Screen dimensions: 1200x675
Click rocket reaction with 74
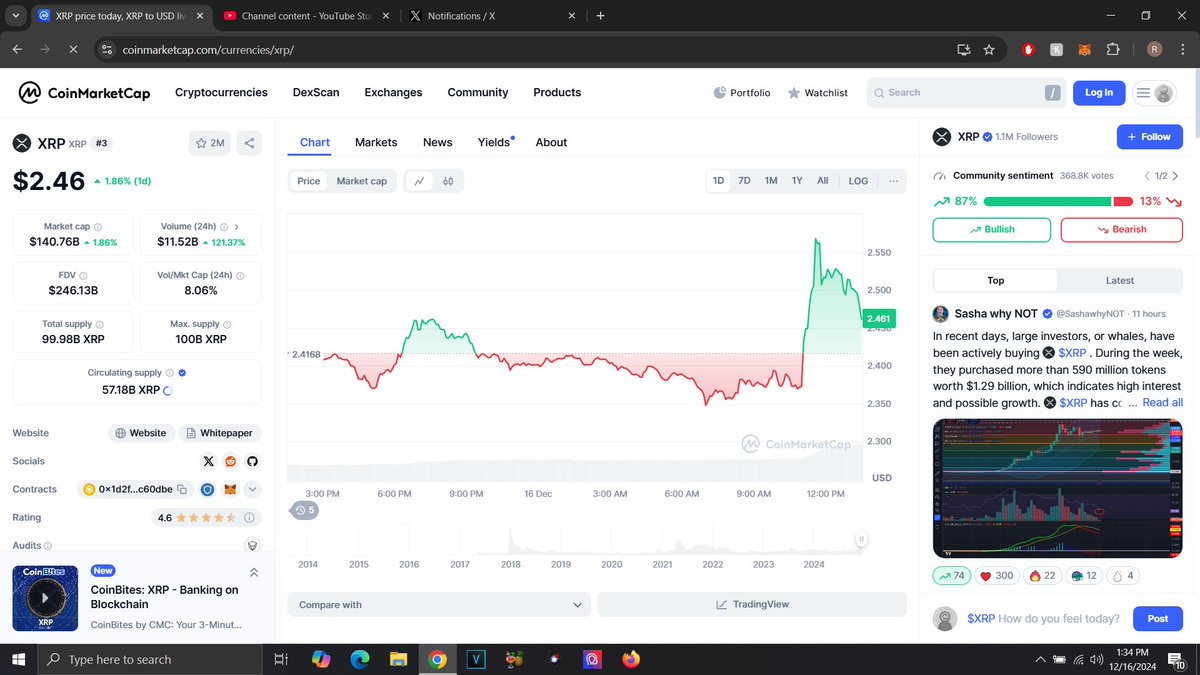pos(954,576)
